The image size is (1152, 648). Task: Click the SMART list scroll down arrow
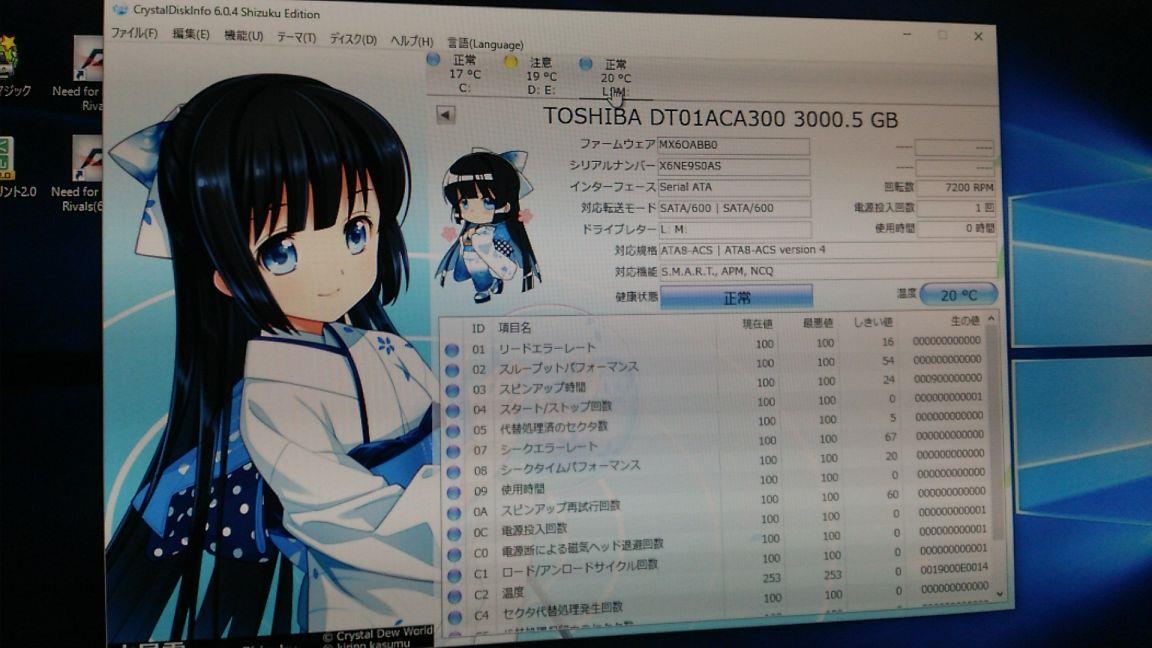coord(999,594)
